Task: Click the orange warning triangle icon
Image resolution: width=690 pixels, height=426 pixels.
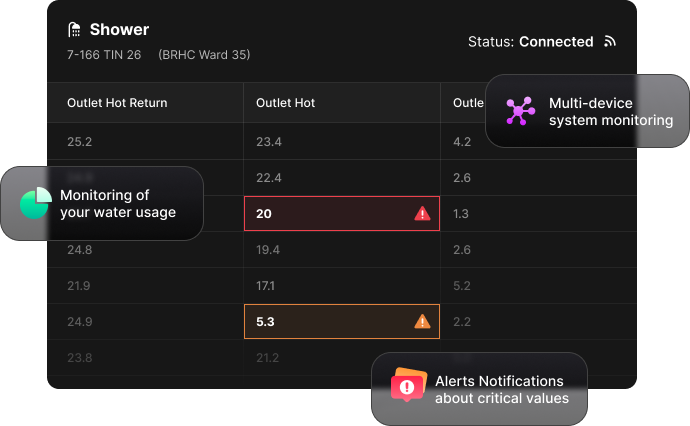Action: coord(422,322)
